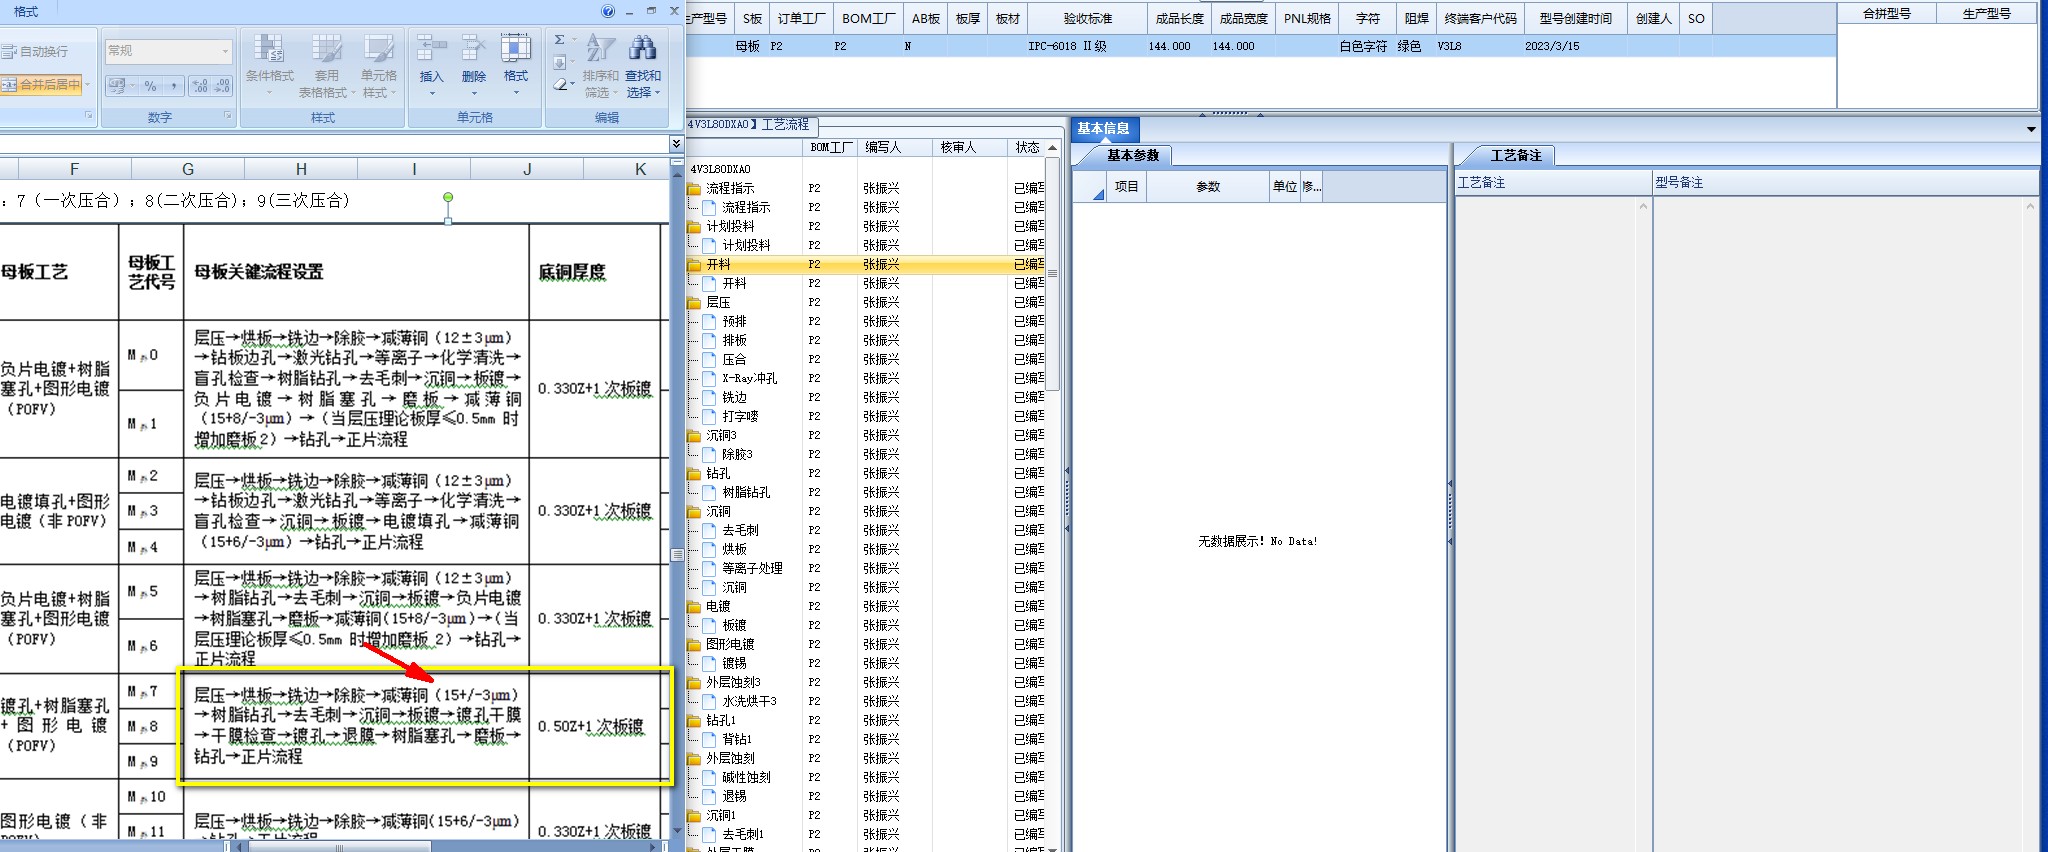2048x852 pixels.
Task: Click 合拼型号 column header
Action: click(x=1886, y=14)
